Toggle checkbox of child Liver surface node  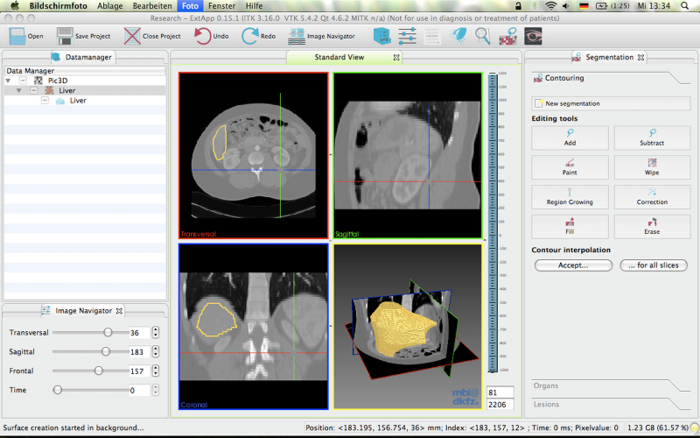(46, 100)
